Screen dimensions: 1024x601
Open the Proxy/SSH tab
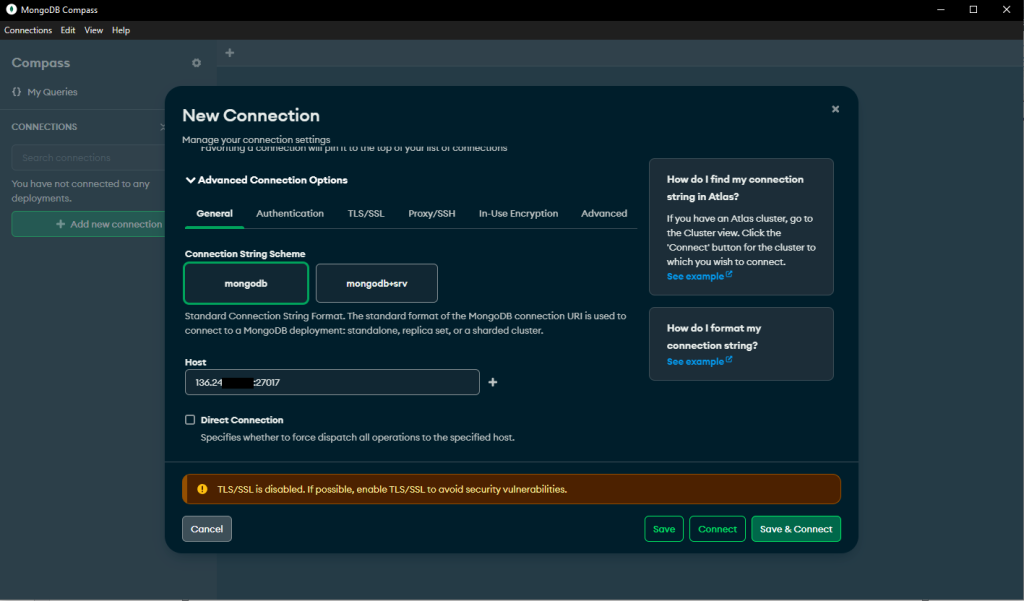432,214
